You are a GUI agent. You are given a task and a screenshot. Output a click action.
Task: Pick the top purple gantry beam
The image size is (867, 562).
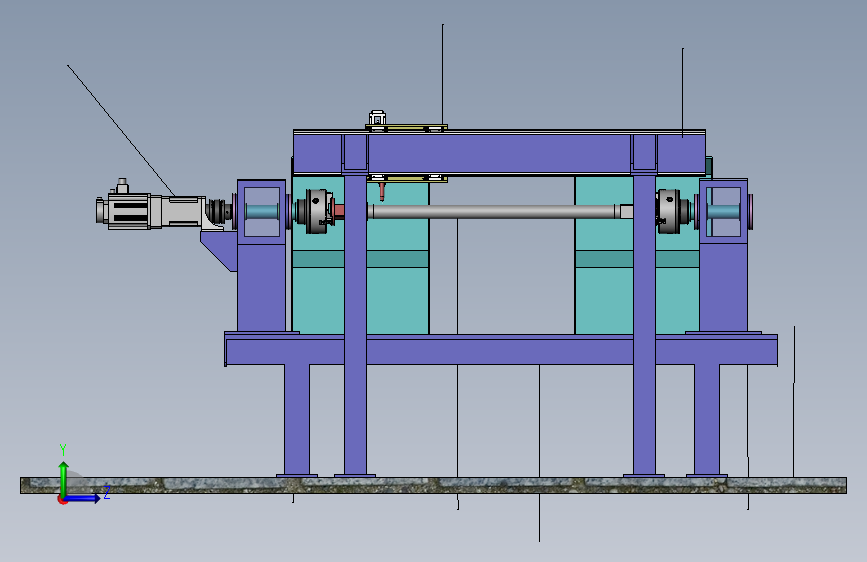coord(499,153)
